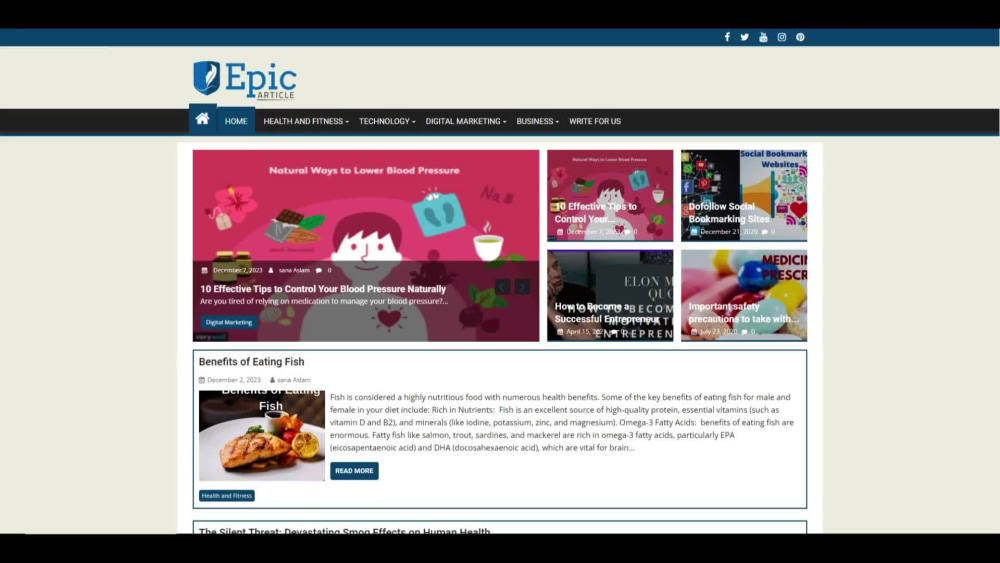Click July 23, 2020 date on medicine card
The width and height of the screenshot is (1000, 563).
(718, 332)
